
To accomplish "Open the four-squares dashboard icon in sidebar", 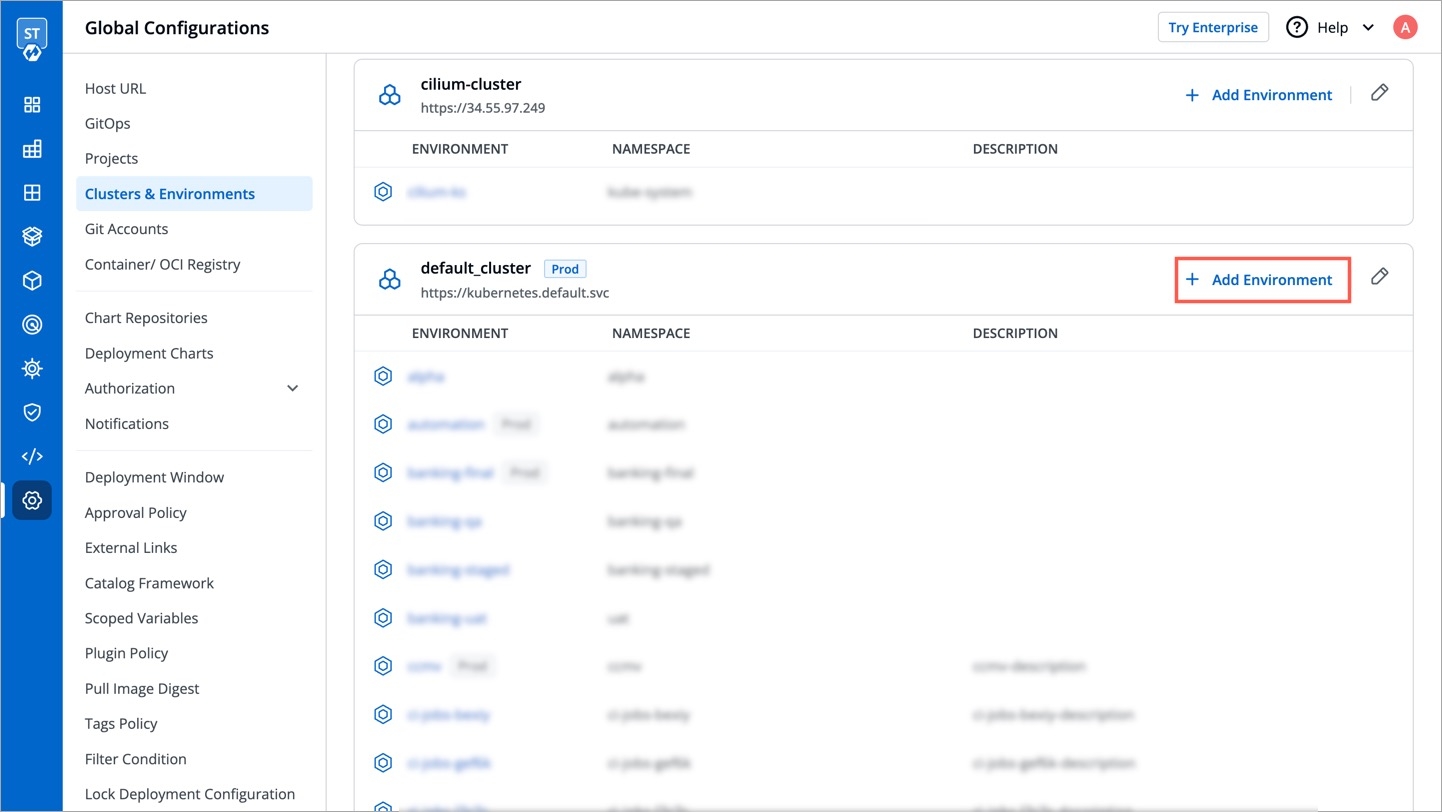I will [32, 105].
